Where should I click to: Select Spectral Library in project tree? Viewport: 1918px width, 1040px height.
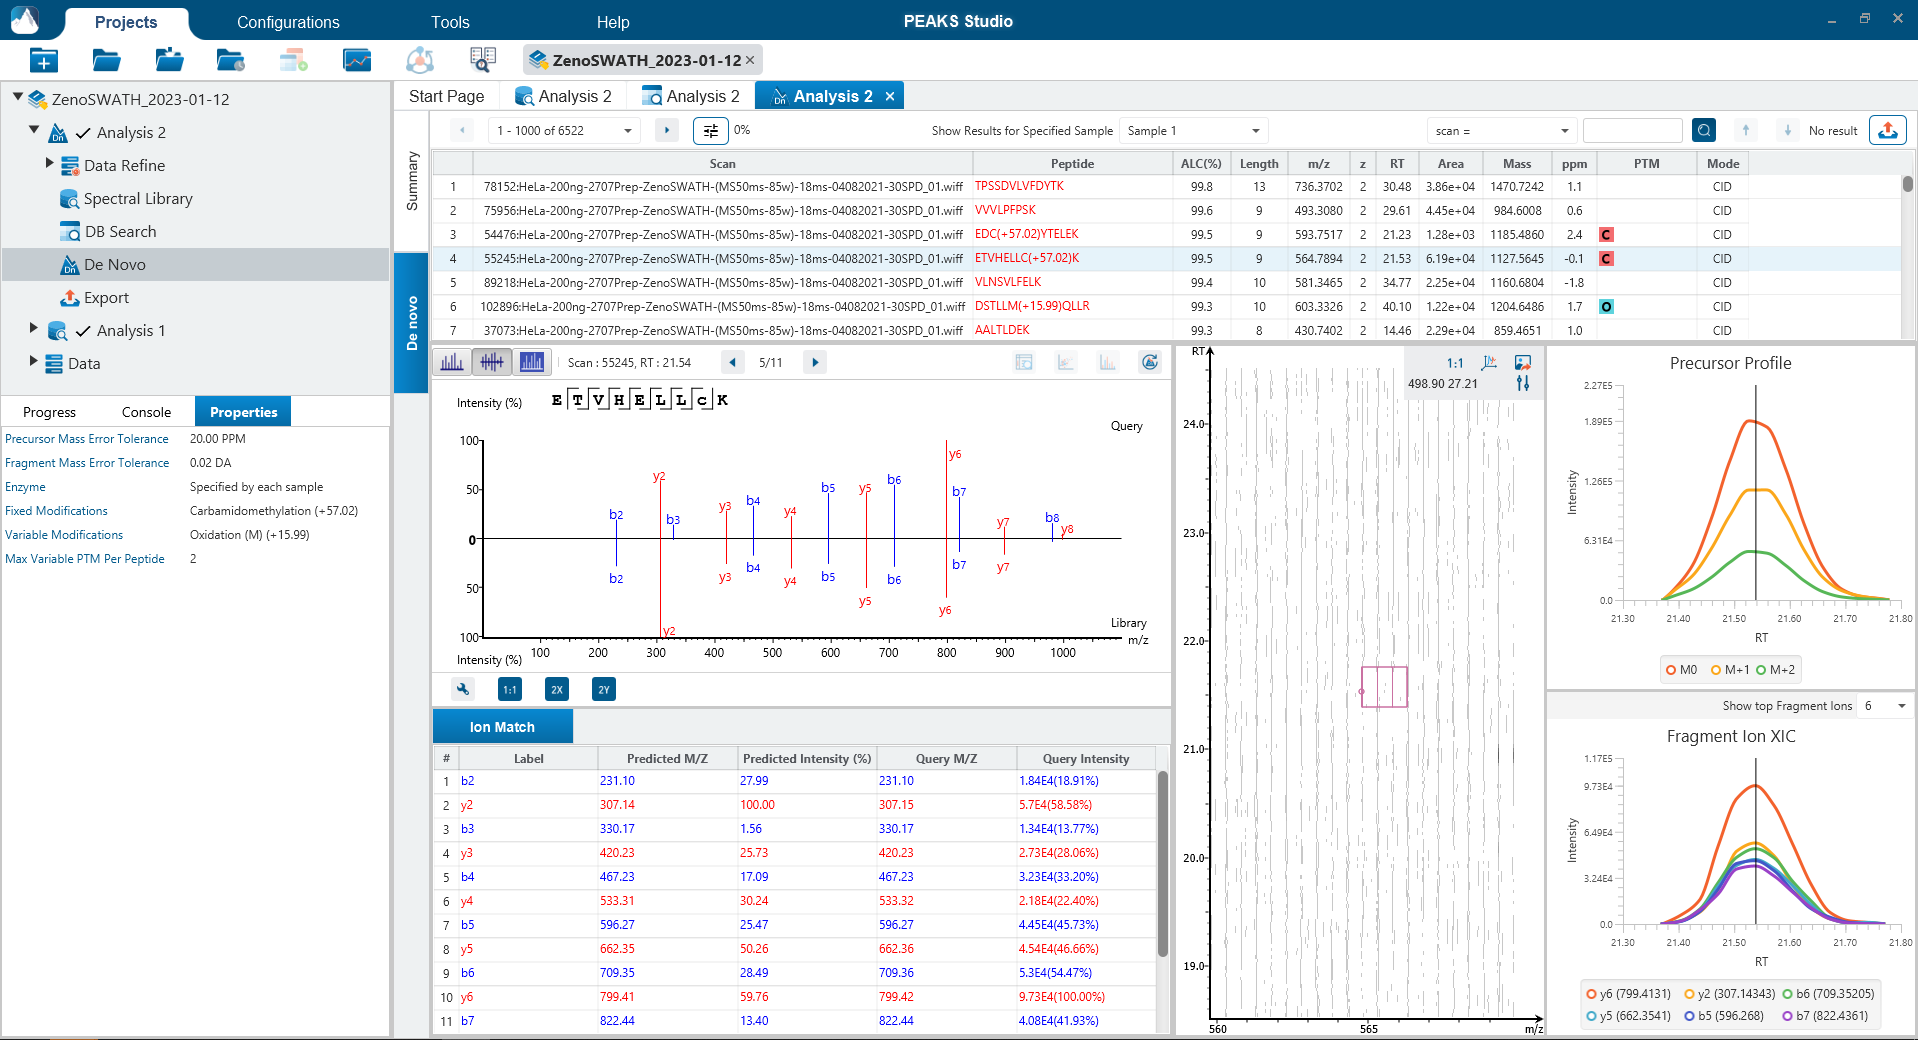138,199
